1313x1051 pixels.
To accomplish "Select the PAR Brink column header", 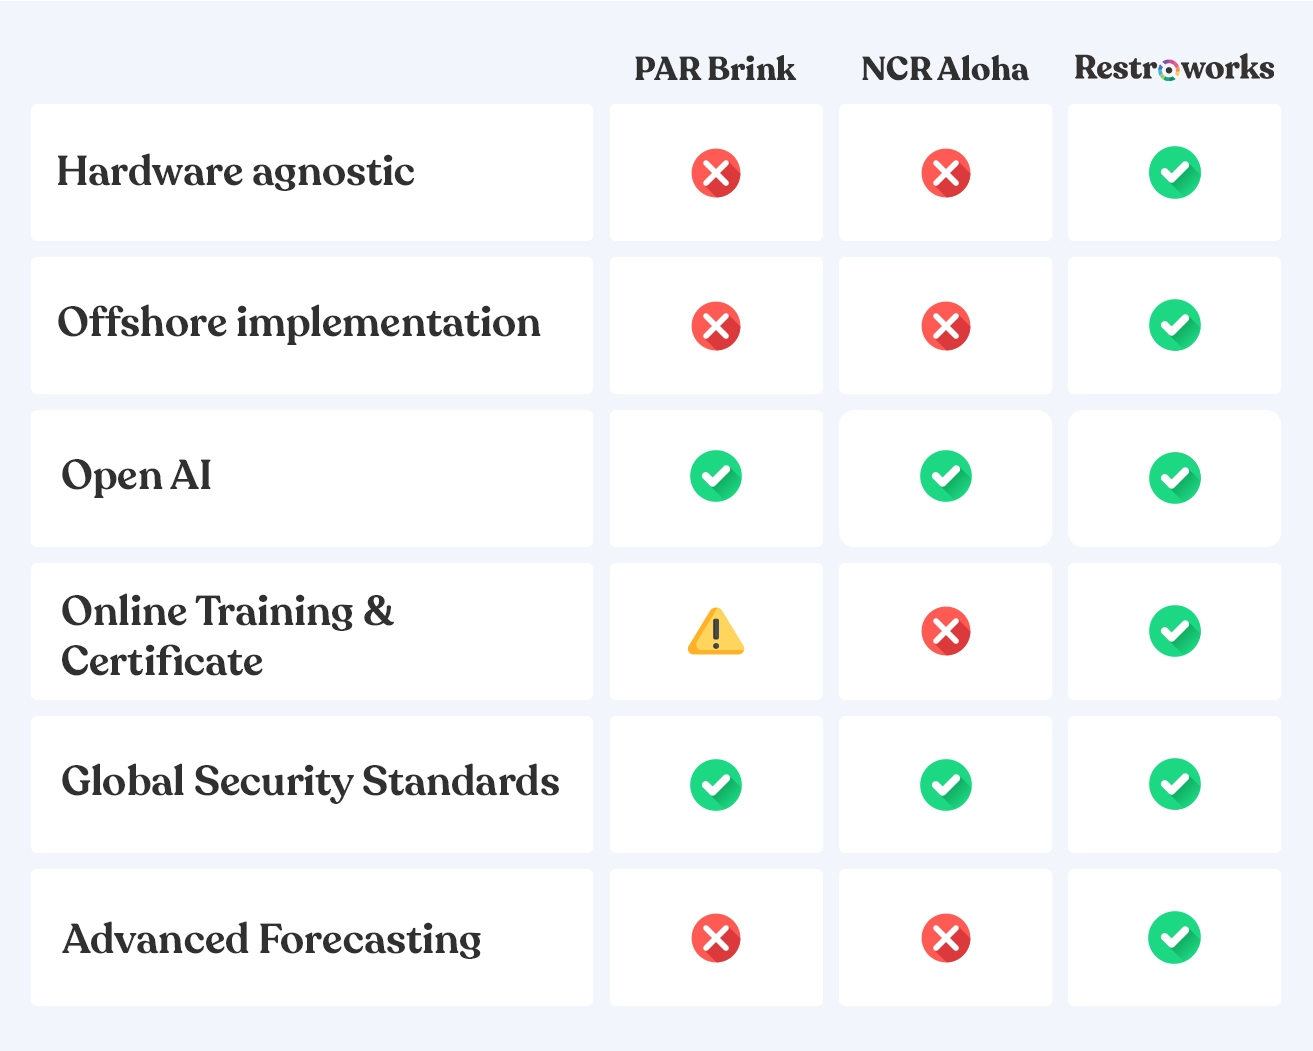I will click(715, 69).
